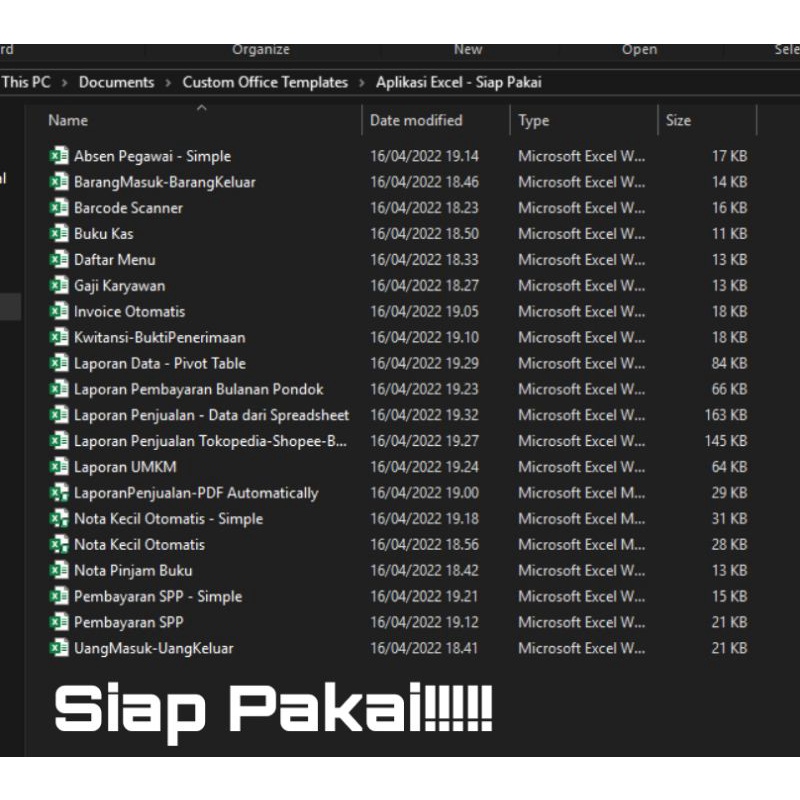Click the sort arrow above the Name column
The width and height of the screenshot is (800, 800).
[x=202, y=110]
